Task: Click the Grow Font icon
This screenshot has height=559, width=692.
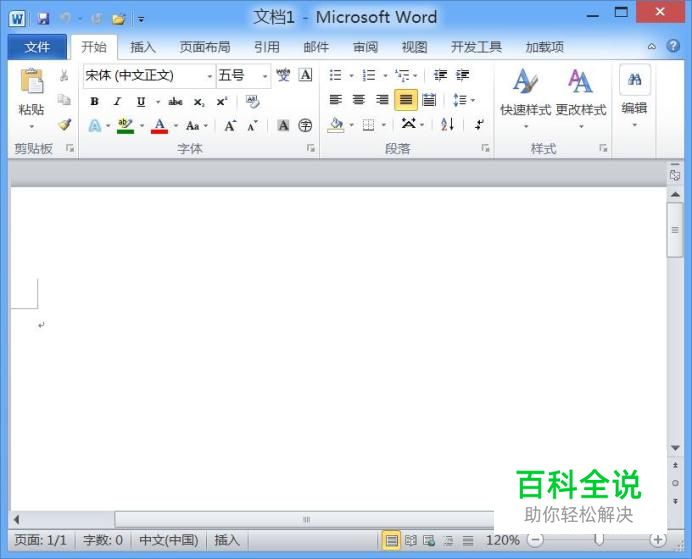Action: click(230, 126)
